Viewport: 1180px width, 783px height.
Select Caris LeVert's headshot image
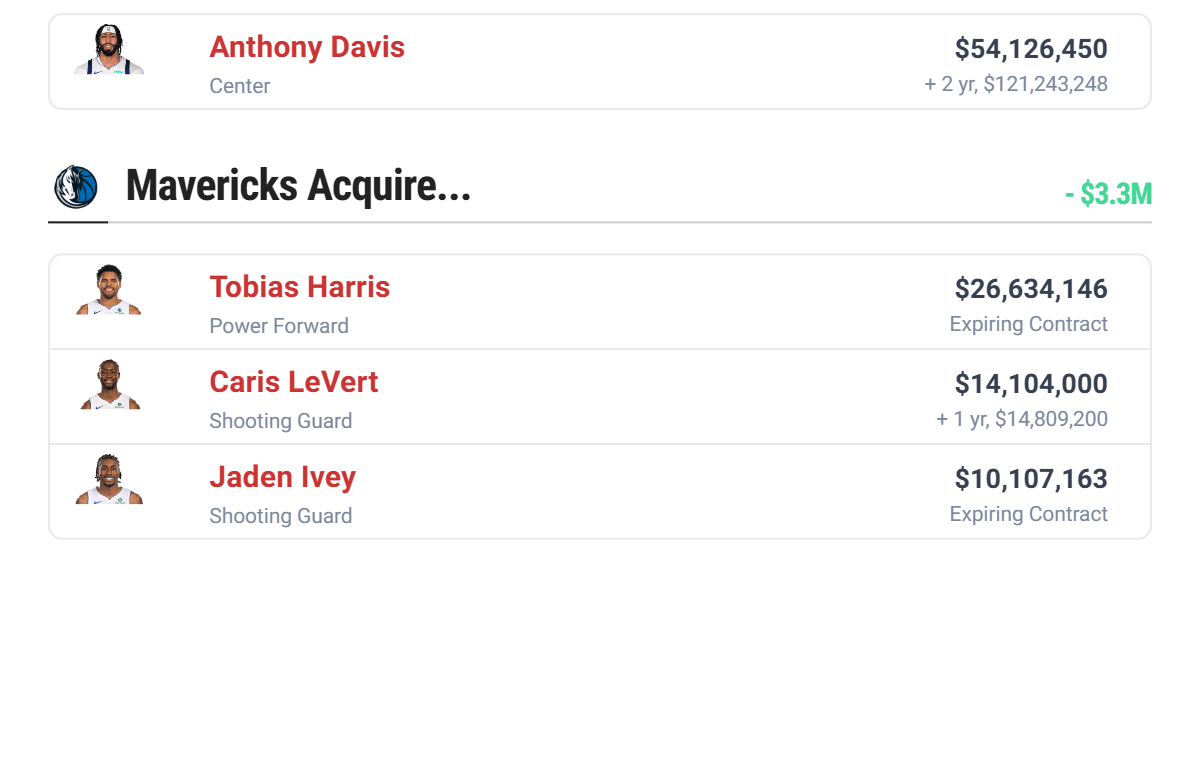click(109, 385)
